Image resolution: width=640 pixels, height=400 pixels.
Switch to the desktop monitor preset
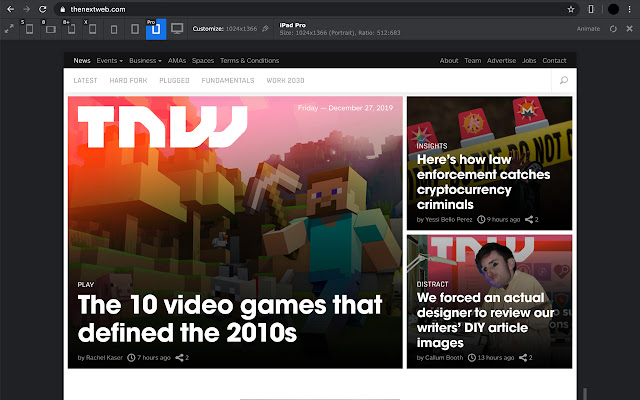tap(177, 29)
